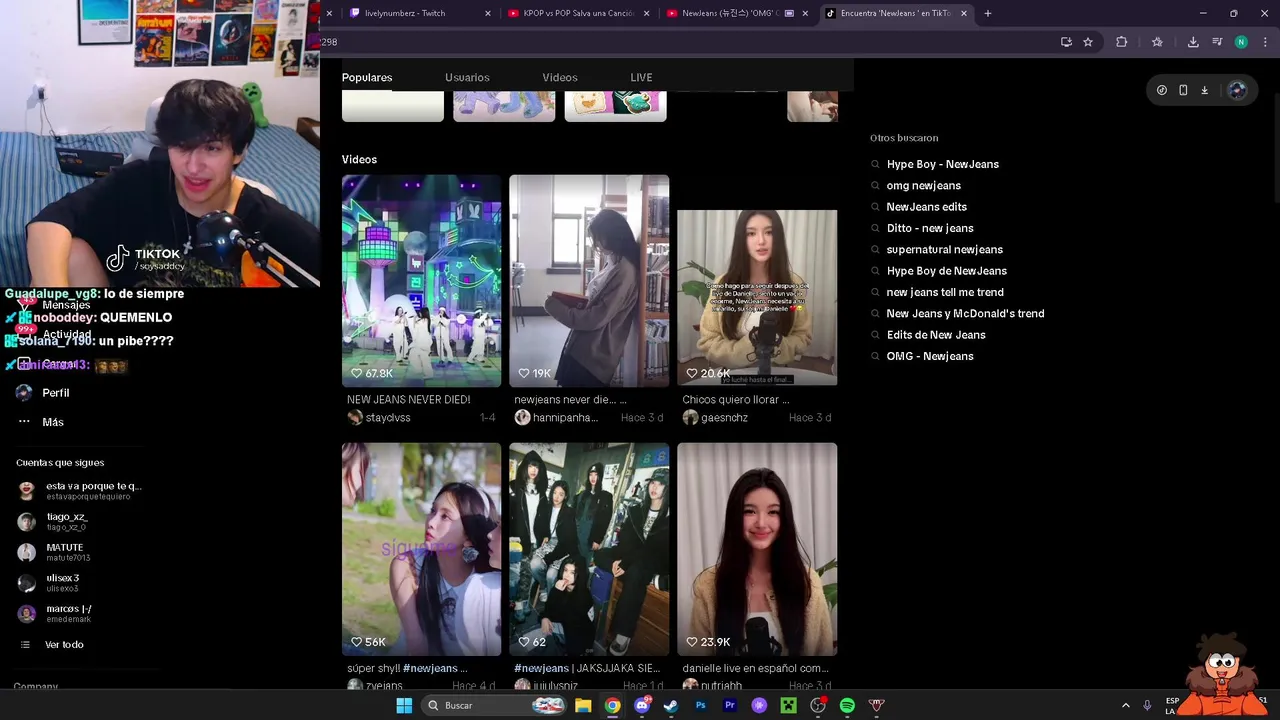
Task: Open the NEW JEANS NEVER DIED video thumbnail
Action: pyautogui.click(x=421, y=281)
